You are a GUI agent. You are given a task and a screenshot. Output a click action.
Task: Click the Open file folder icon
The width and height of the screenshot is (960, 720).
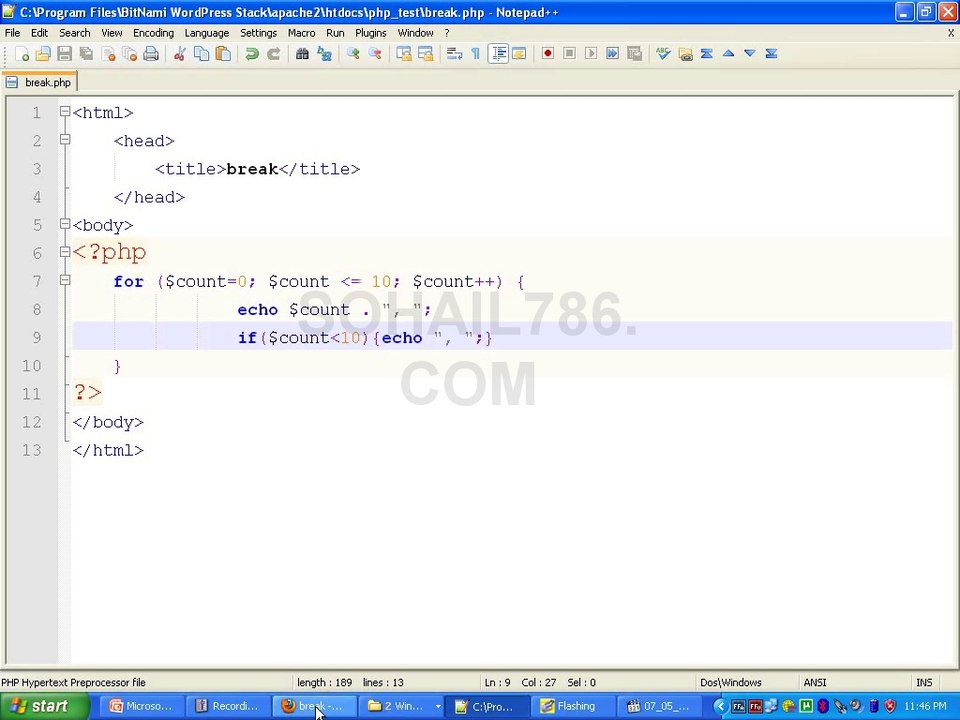click(x=43, y=54)
